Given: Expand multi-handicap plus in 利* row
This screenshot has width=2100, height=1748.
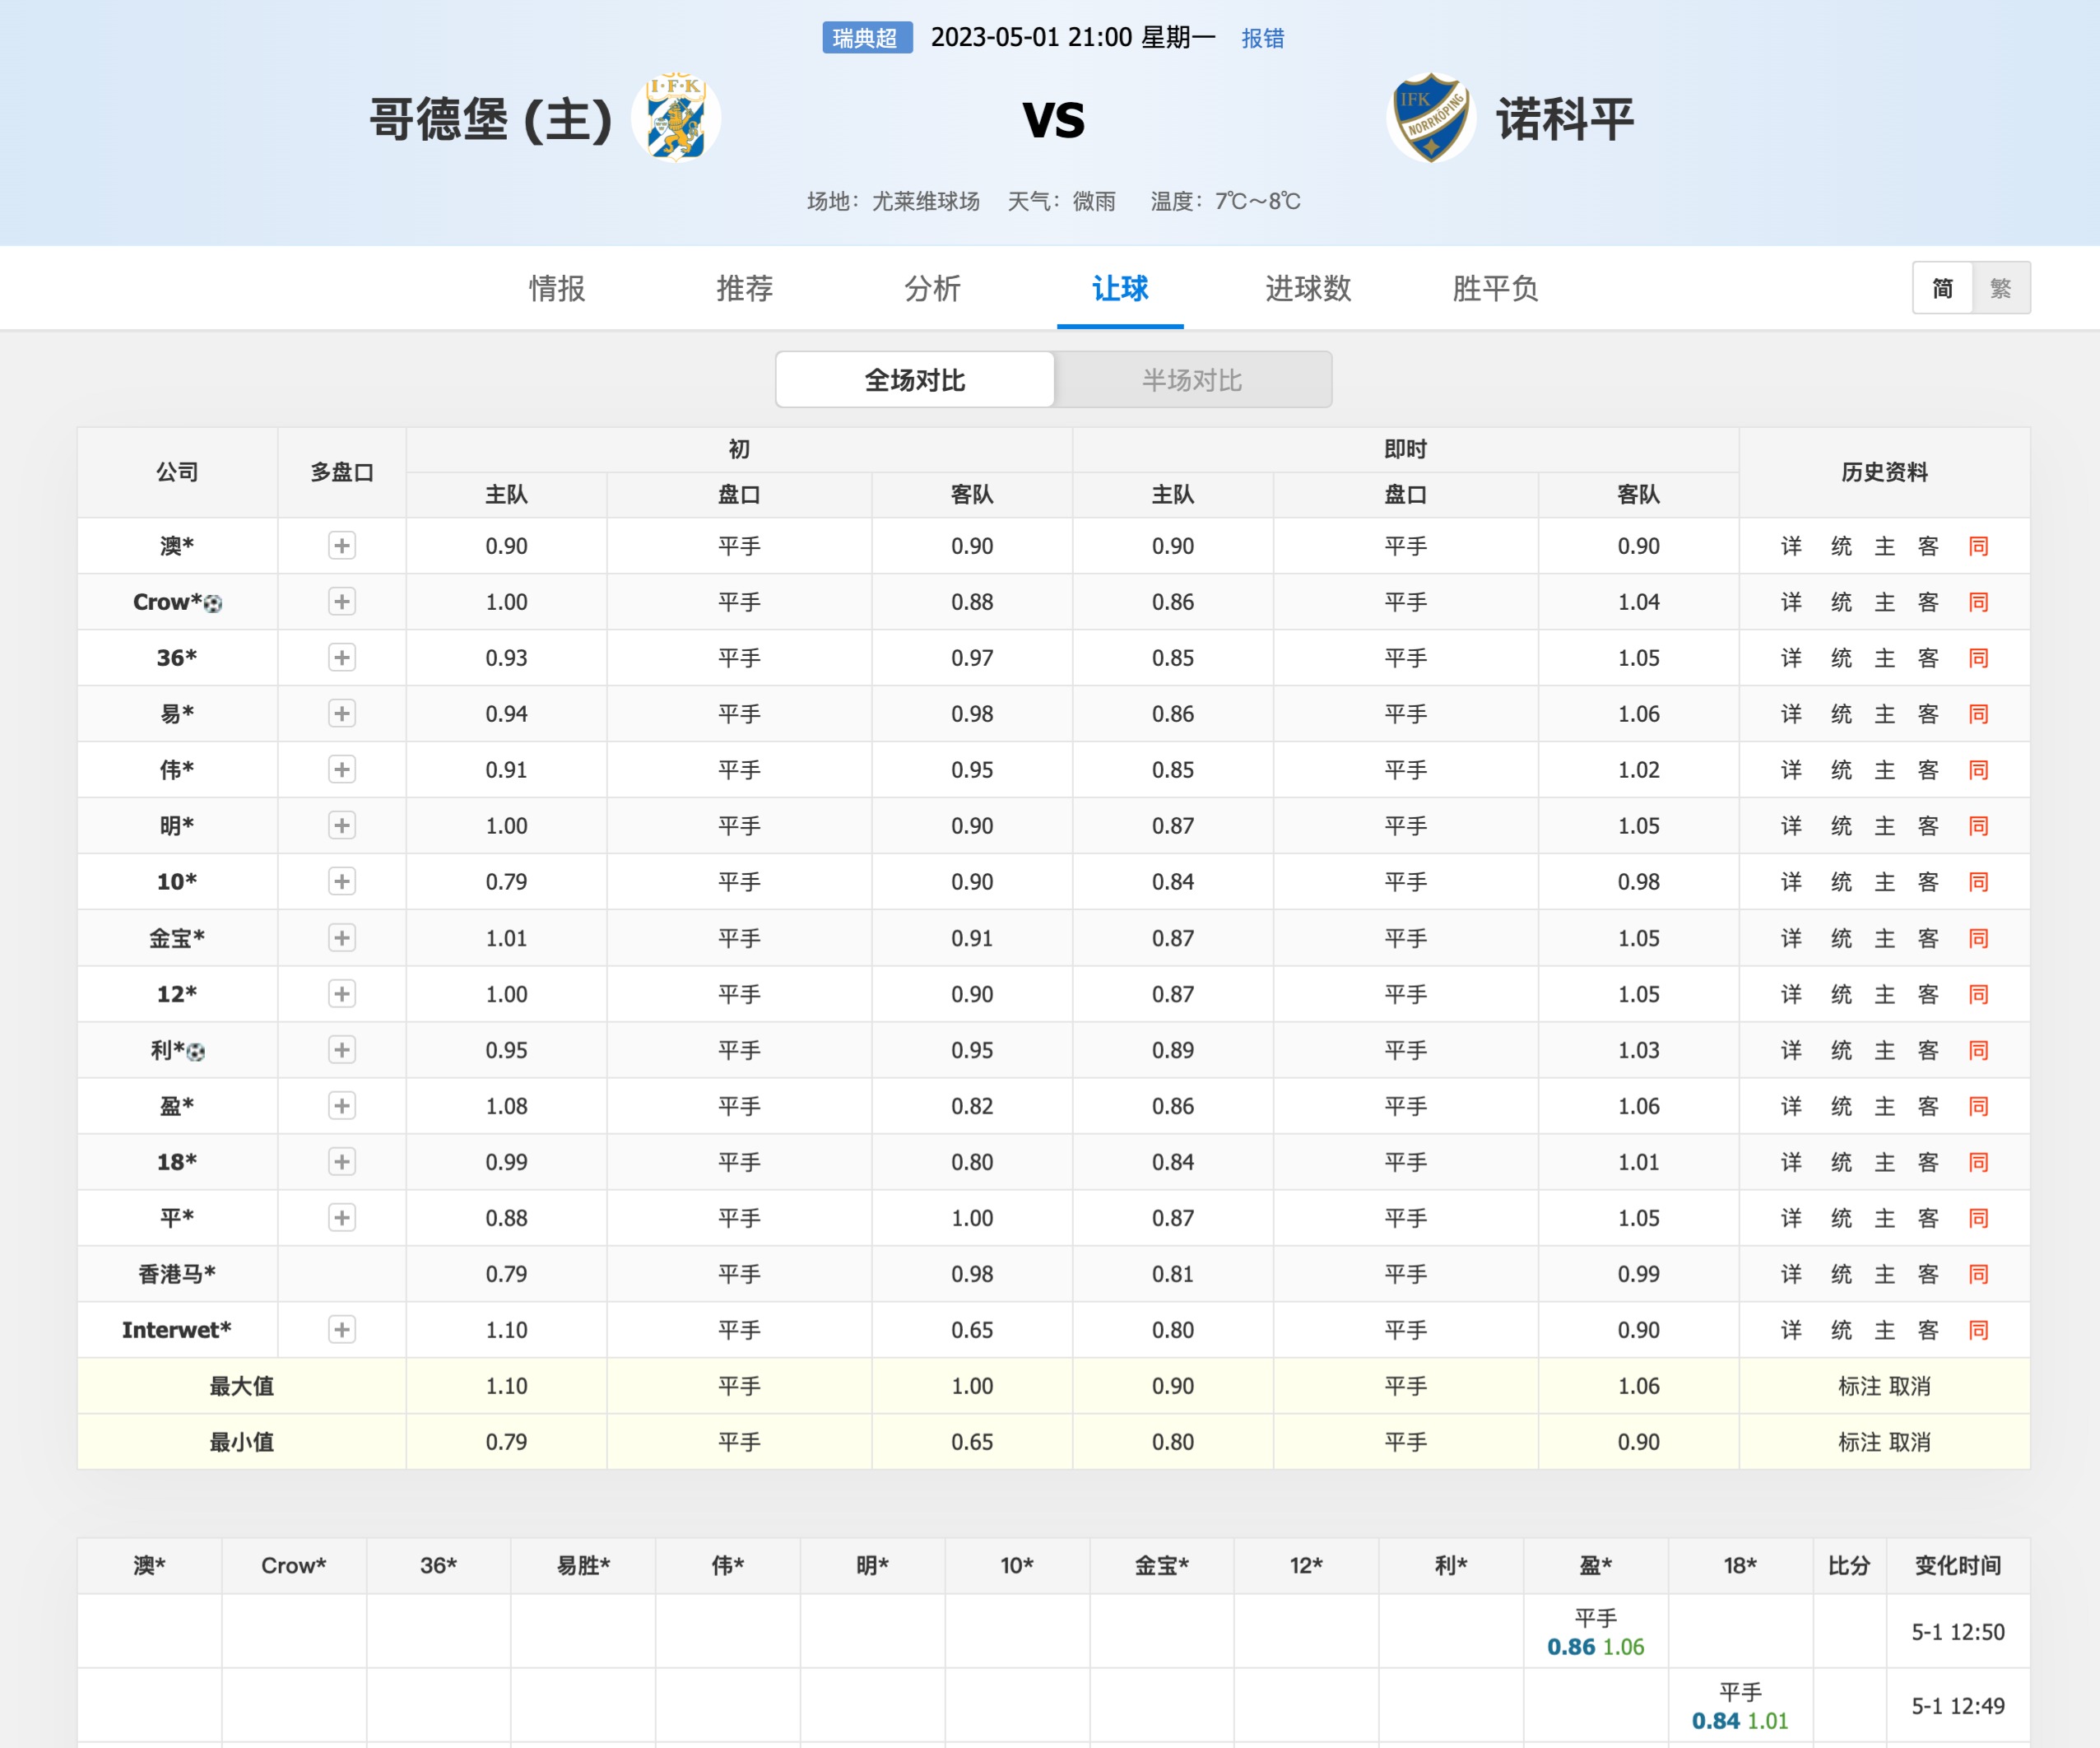Looking at the screenshot, I should click(x=342, y=1049).
